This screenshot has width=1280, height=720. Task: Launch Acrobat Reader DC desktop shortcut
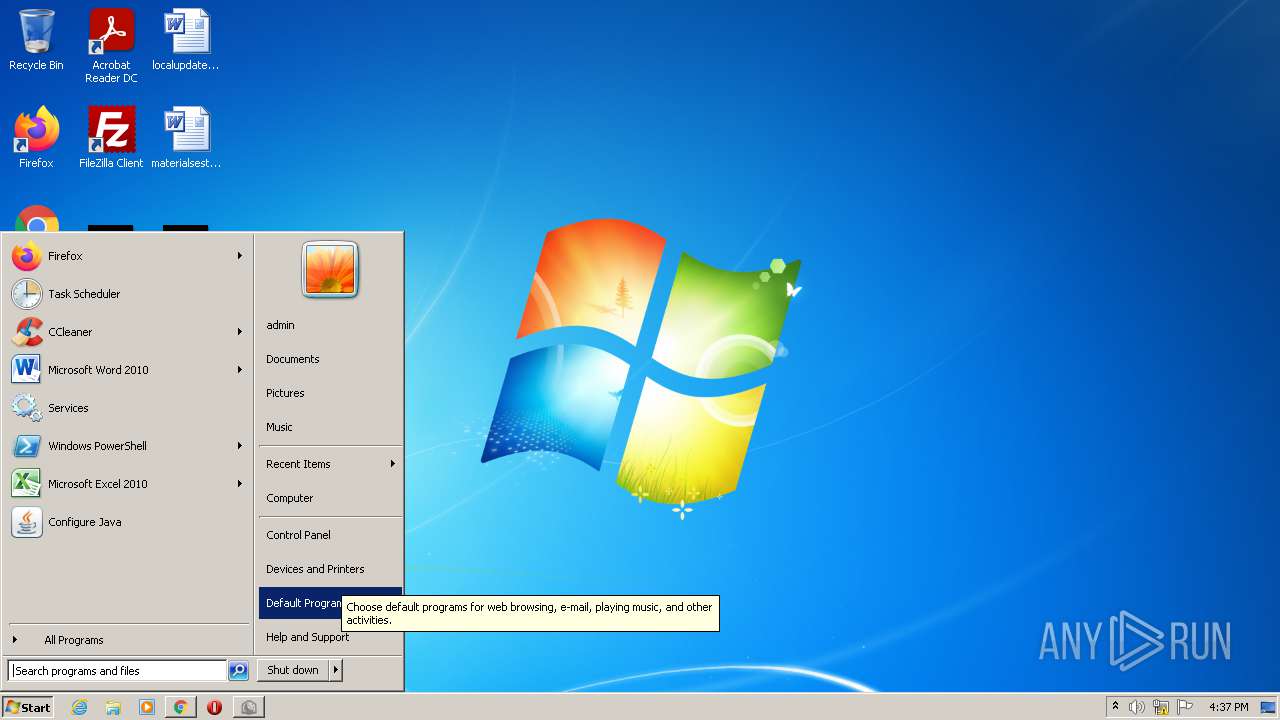pos(111,46)
